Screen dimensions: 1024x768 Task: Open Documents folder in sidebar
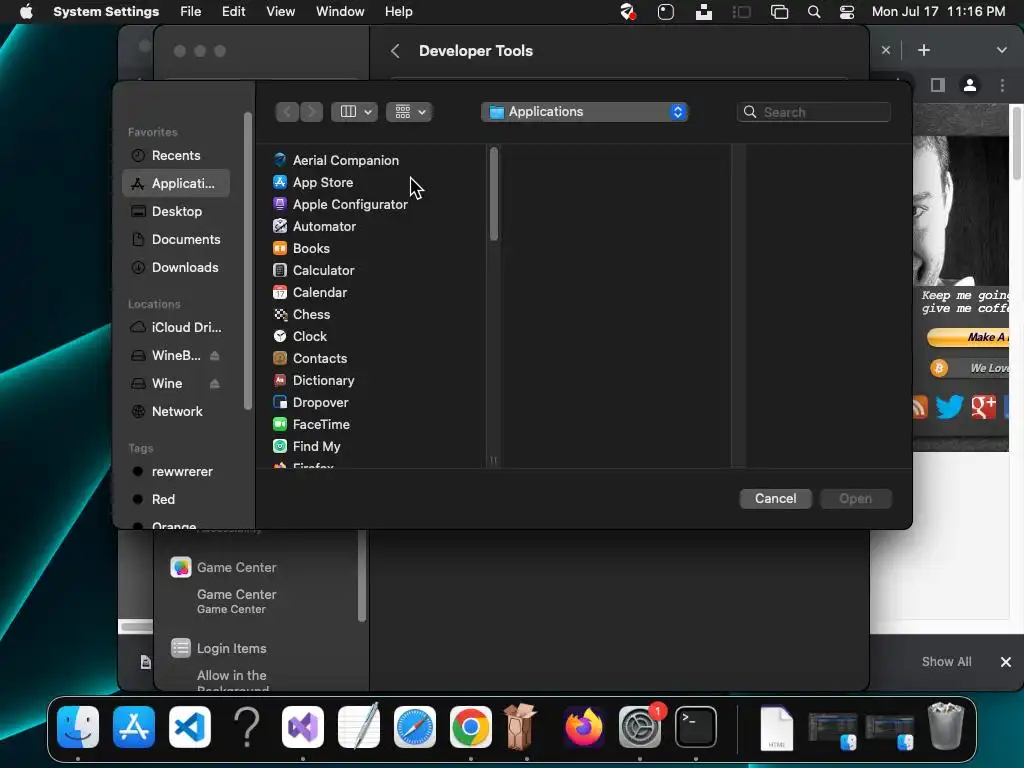[176, 240]
